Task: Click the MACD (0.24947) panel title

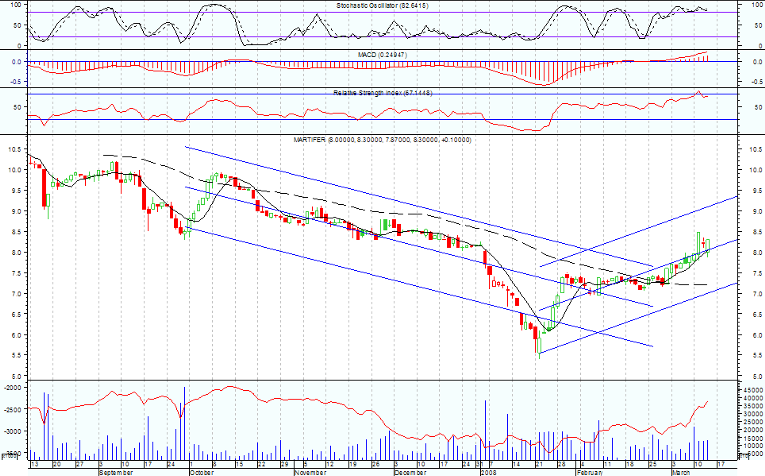Action: (x=382, y=55)
